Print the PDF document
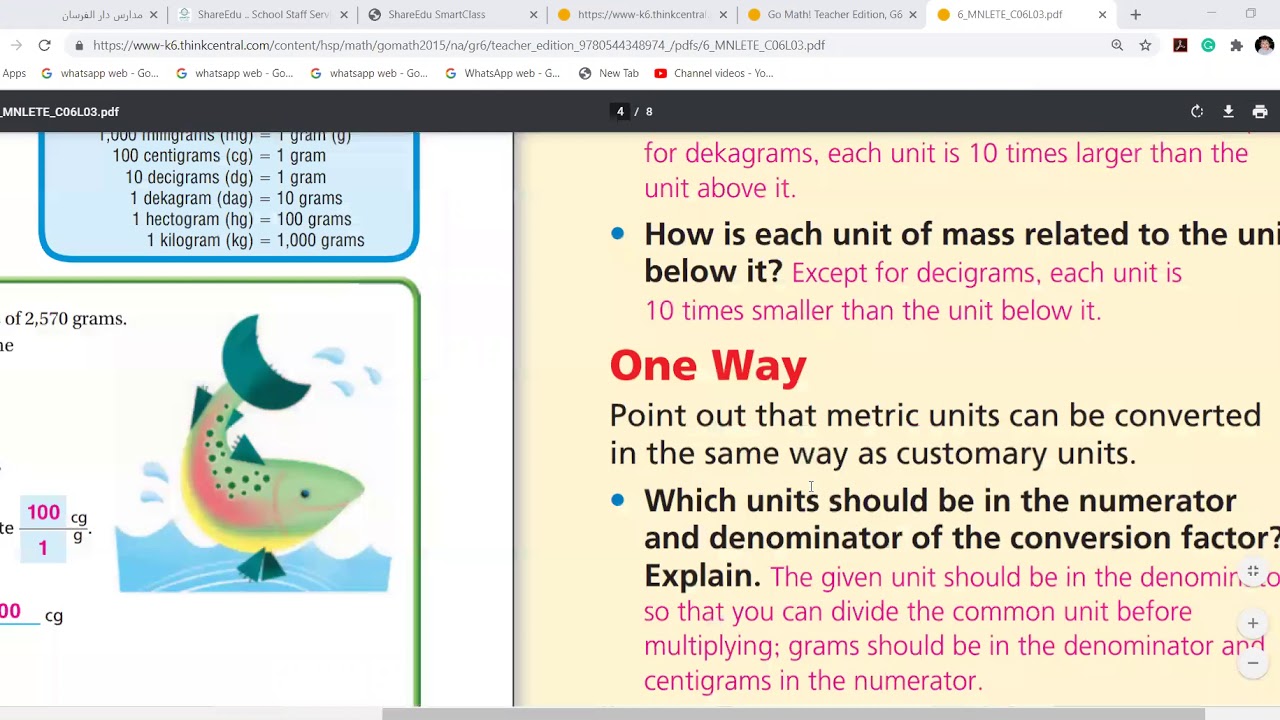The width and height of the screenshot is (1280, 720). [x=1260, y=112]
